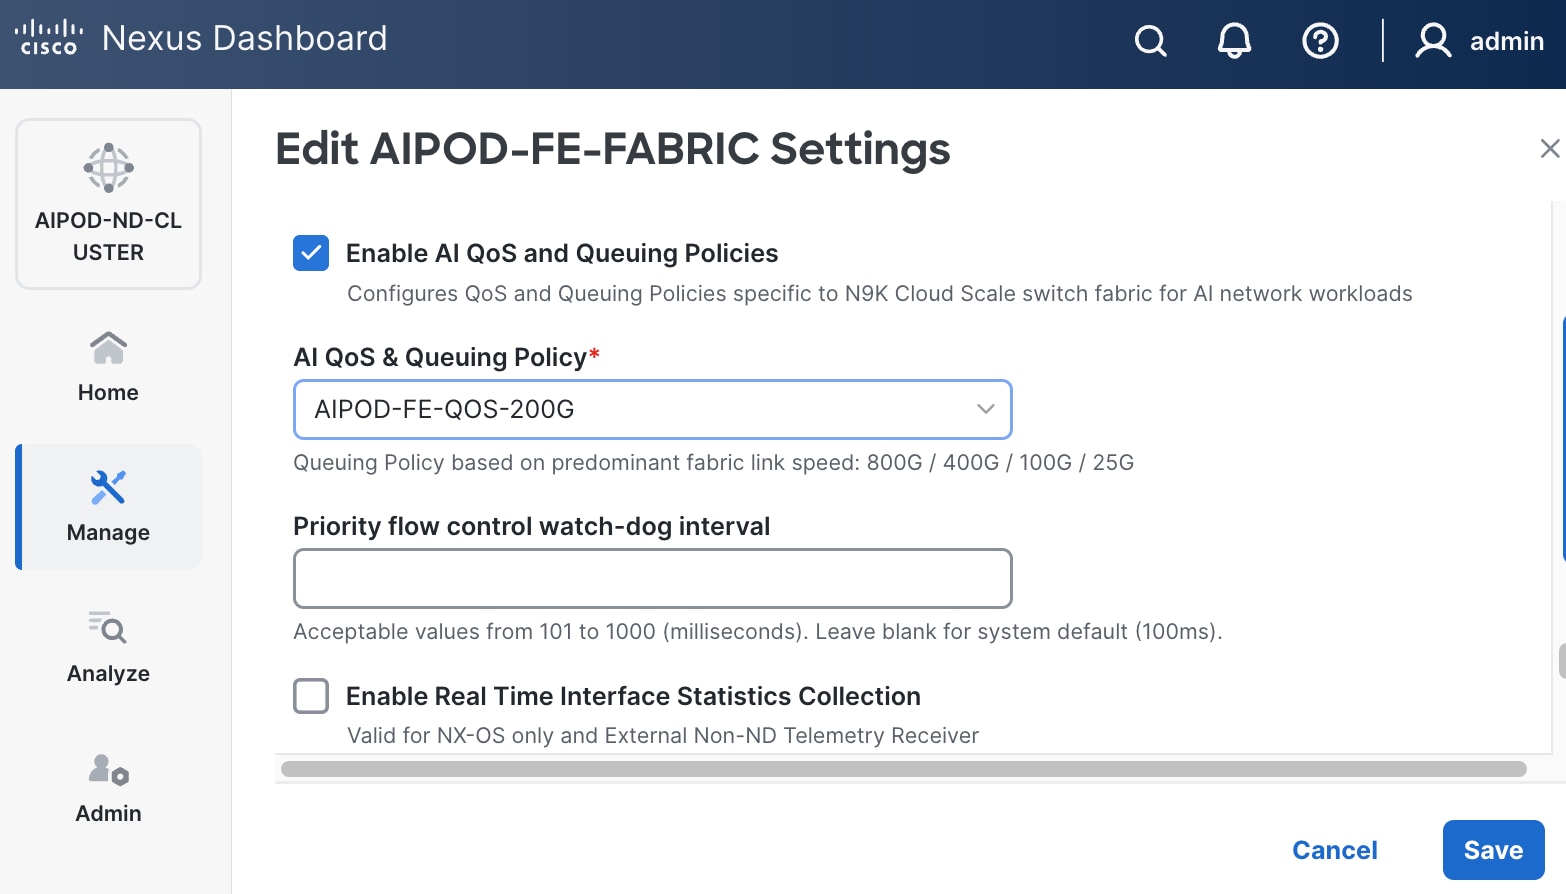The height and width of the screenshot is (894, 1566).
Task: Open the global search
Action: [1150, 41]
